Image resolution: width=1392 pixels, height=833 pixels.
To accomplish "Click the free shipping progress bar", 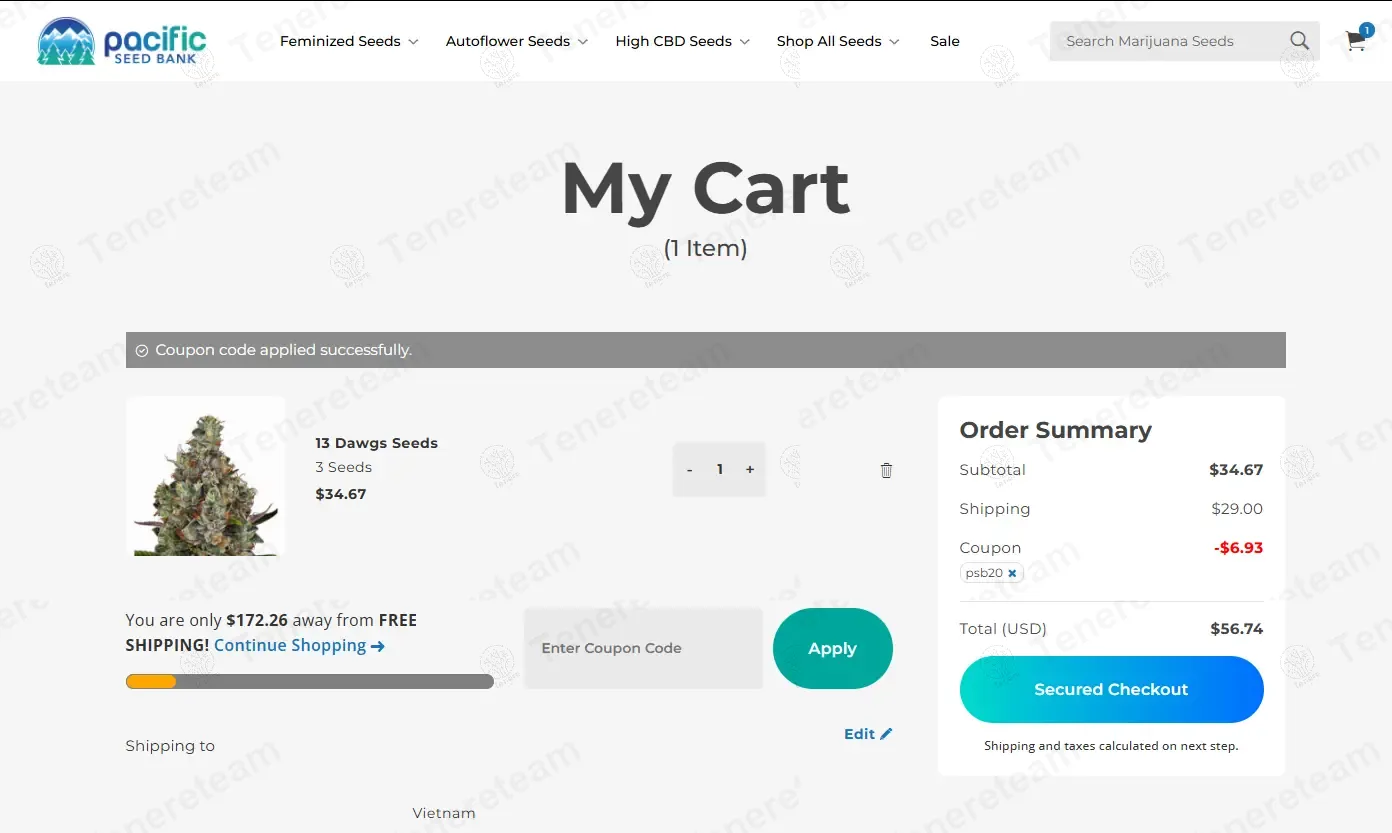I will (x=309, y=682).
